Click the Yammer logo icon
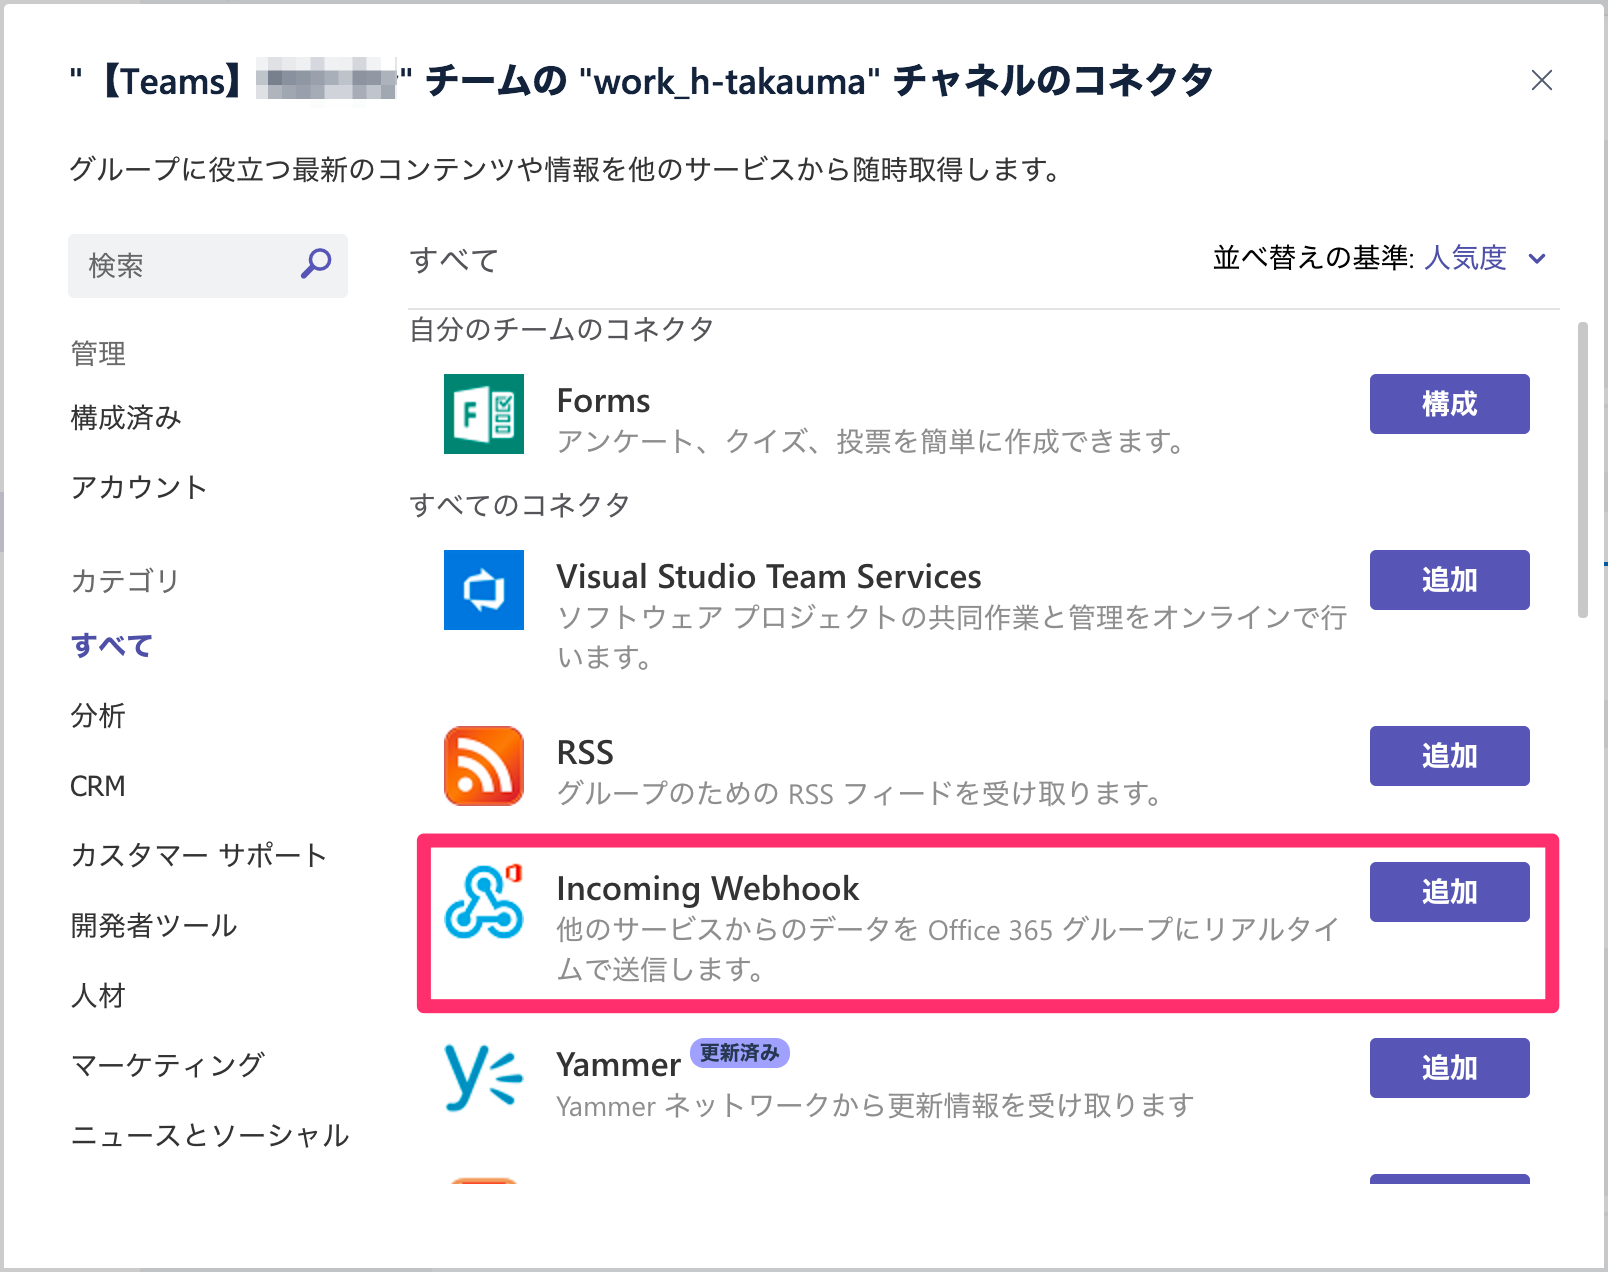Screen dimensions: 1608x1272 click(x=484, y=1078)
